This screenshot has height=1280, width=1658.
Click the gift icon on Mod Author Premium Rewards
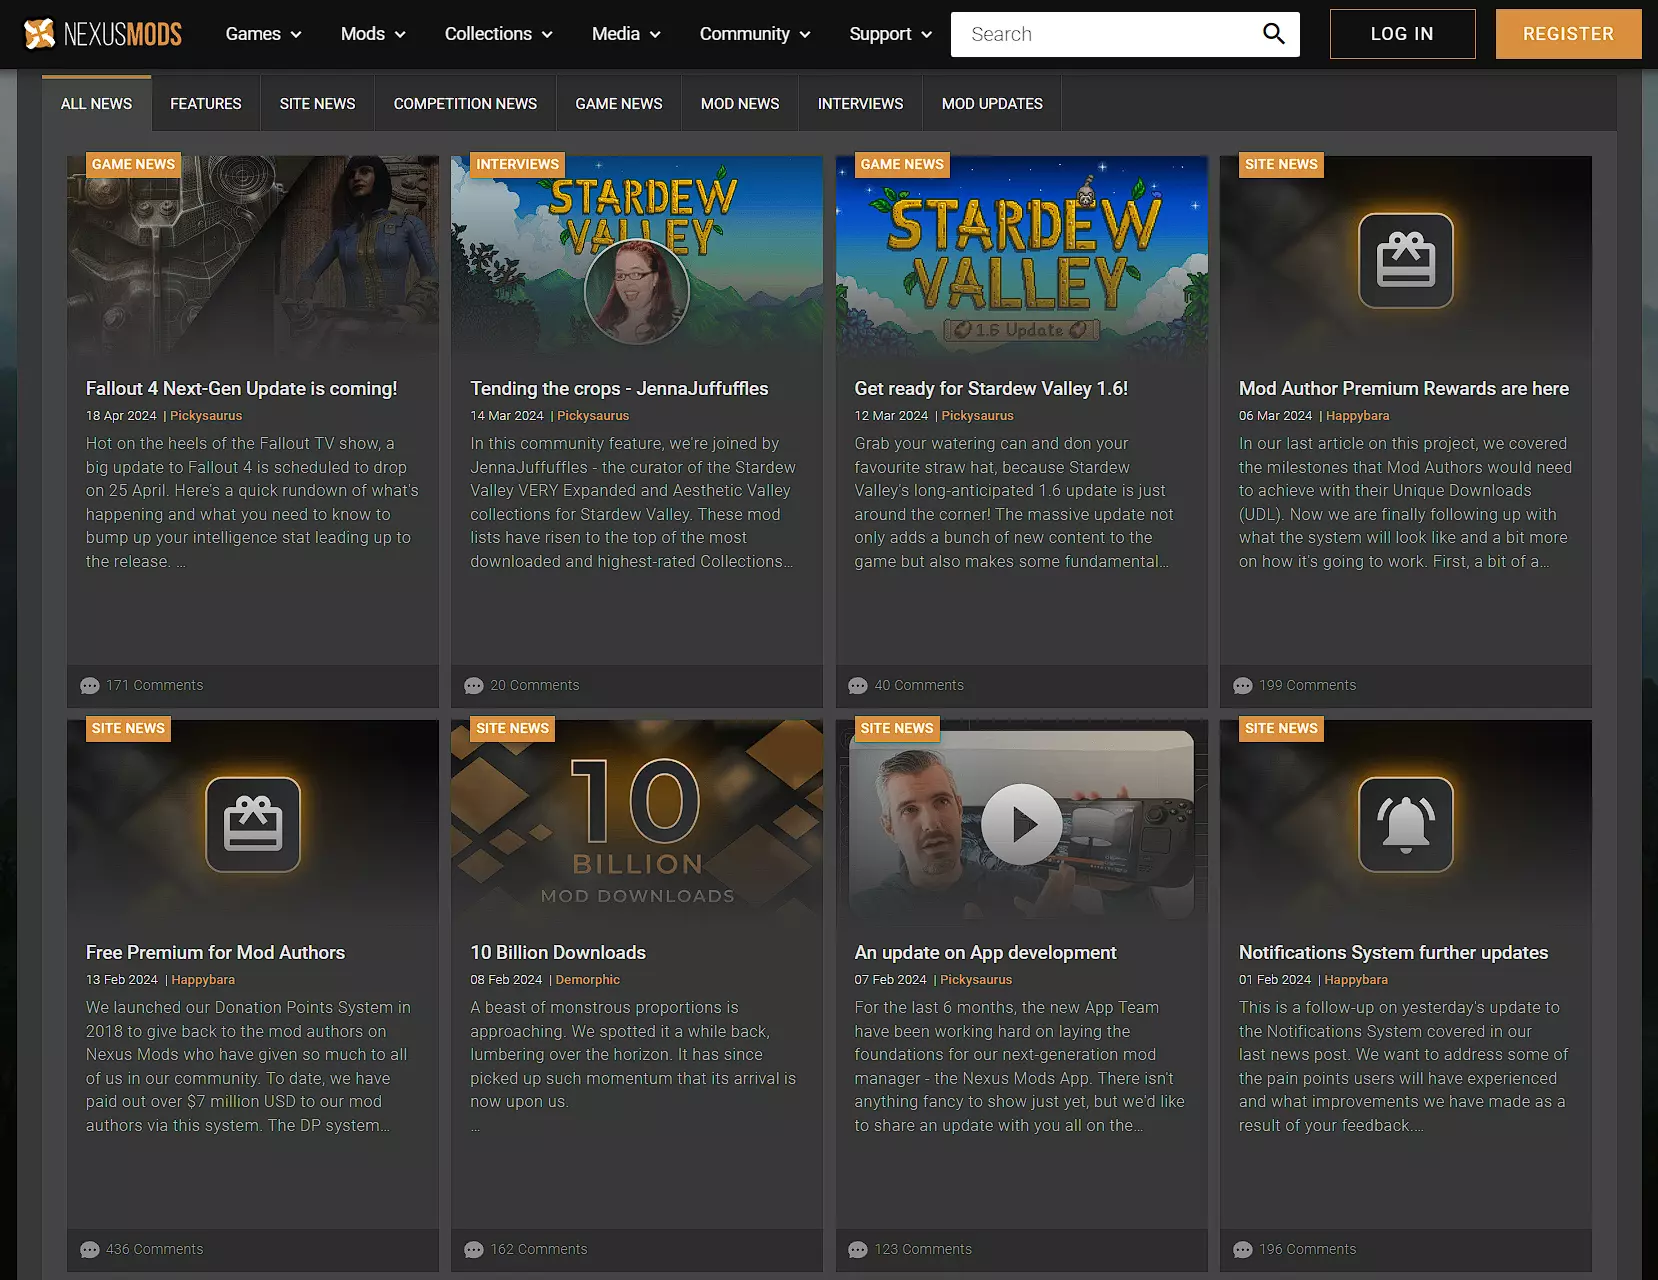point(1405,260)
